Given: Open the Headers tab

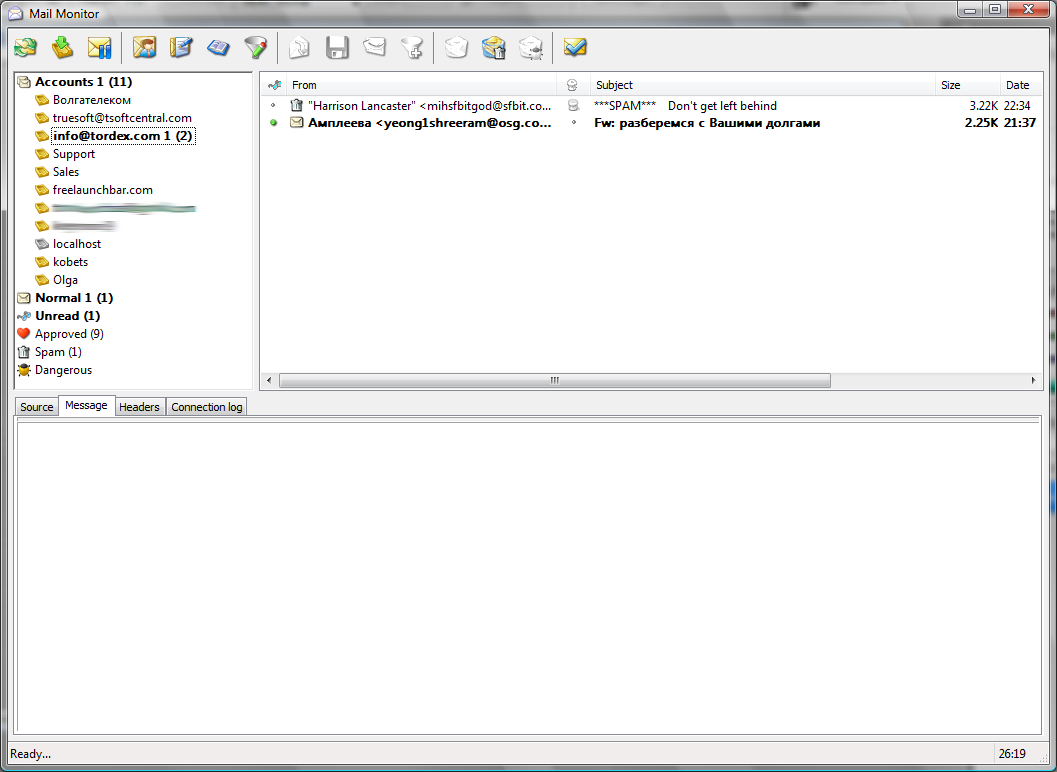Looking at the screenshot, I should [139, 407].
